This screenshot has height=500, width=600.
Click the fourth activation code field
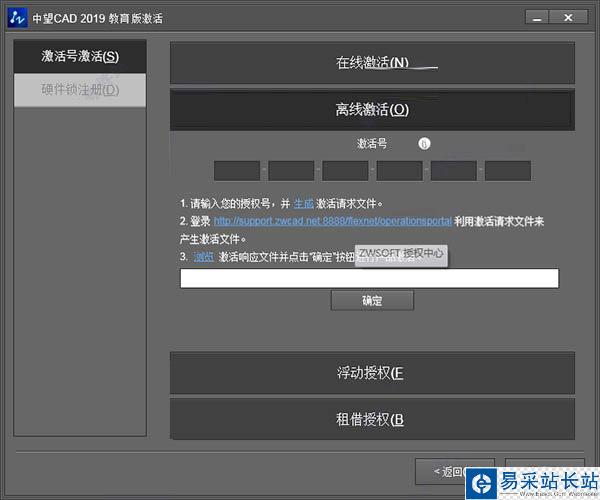tap(399, 171)
